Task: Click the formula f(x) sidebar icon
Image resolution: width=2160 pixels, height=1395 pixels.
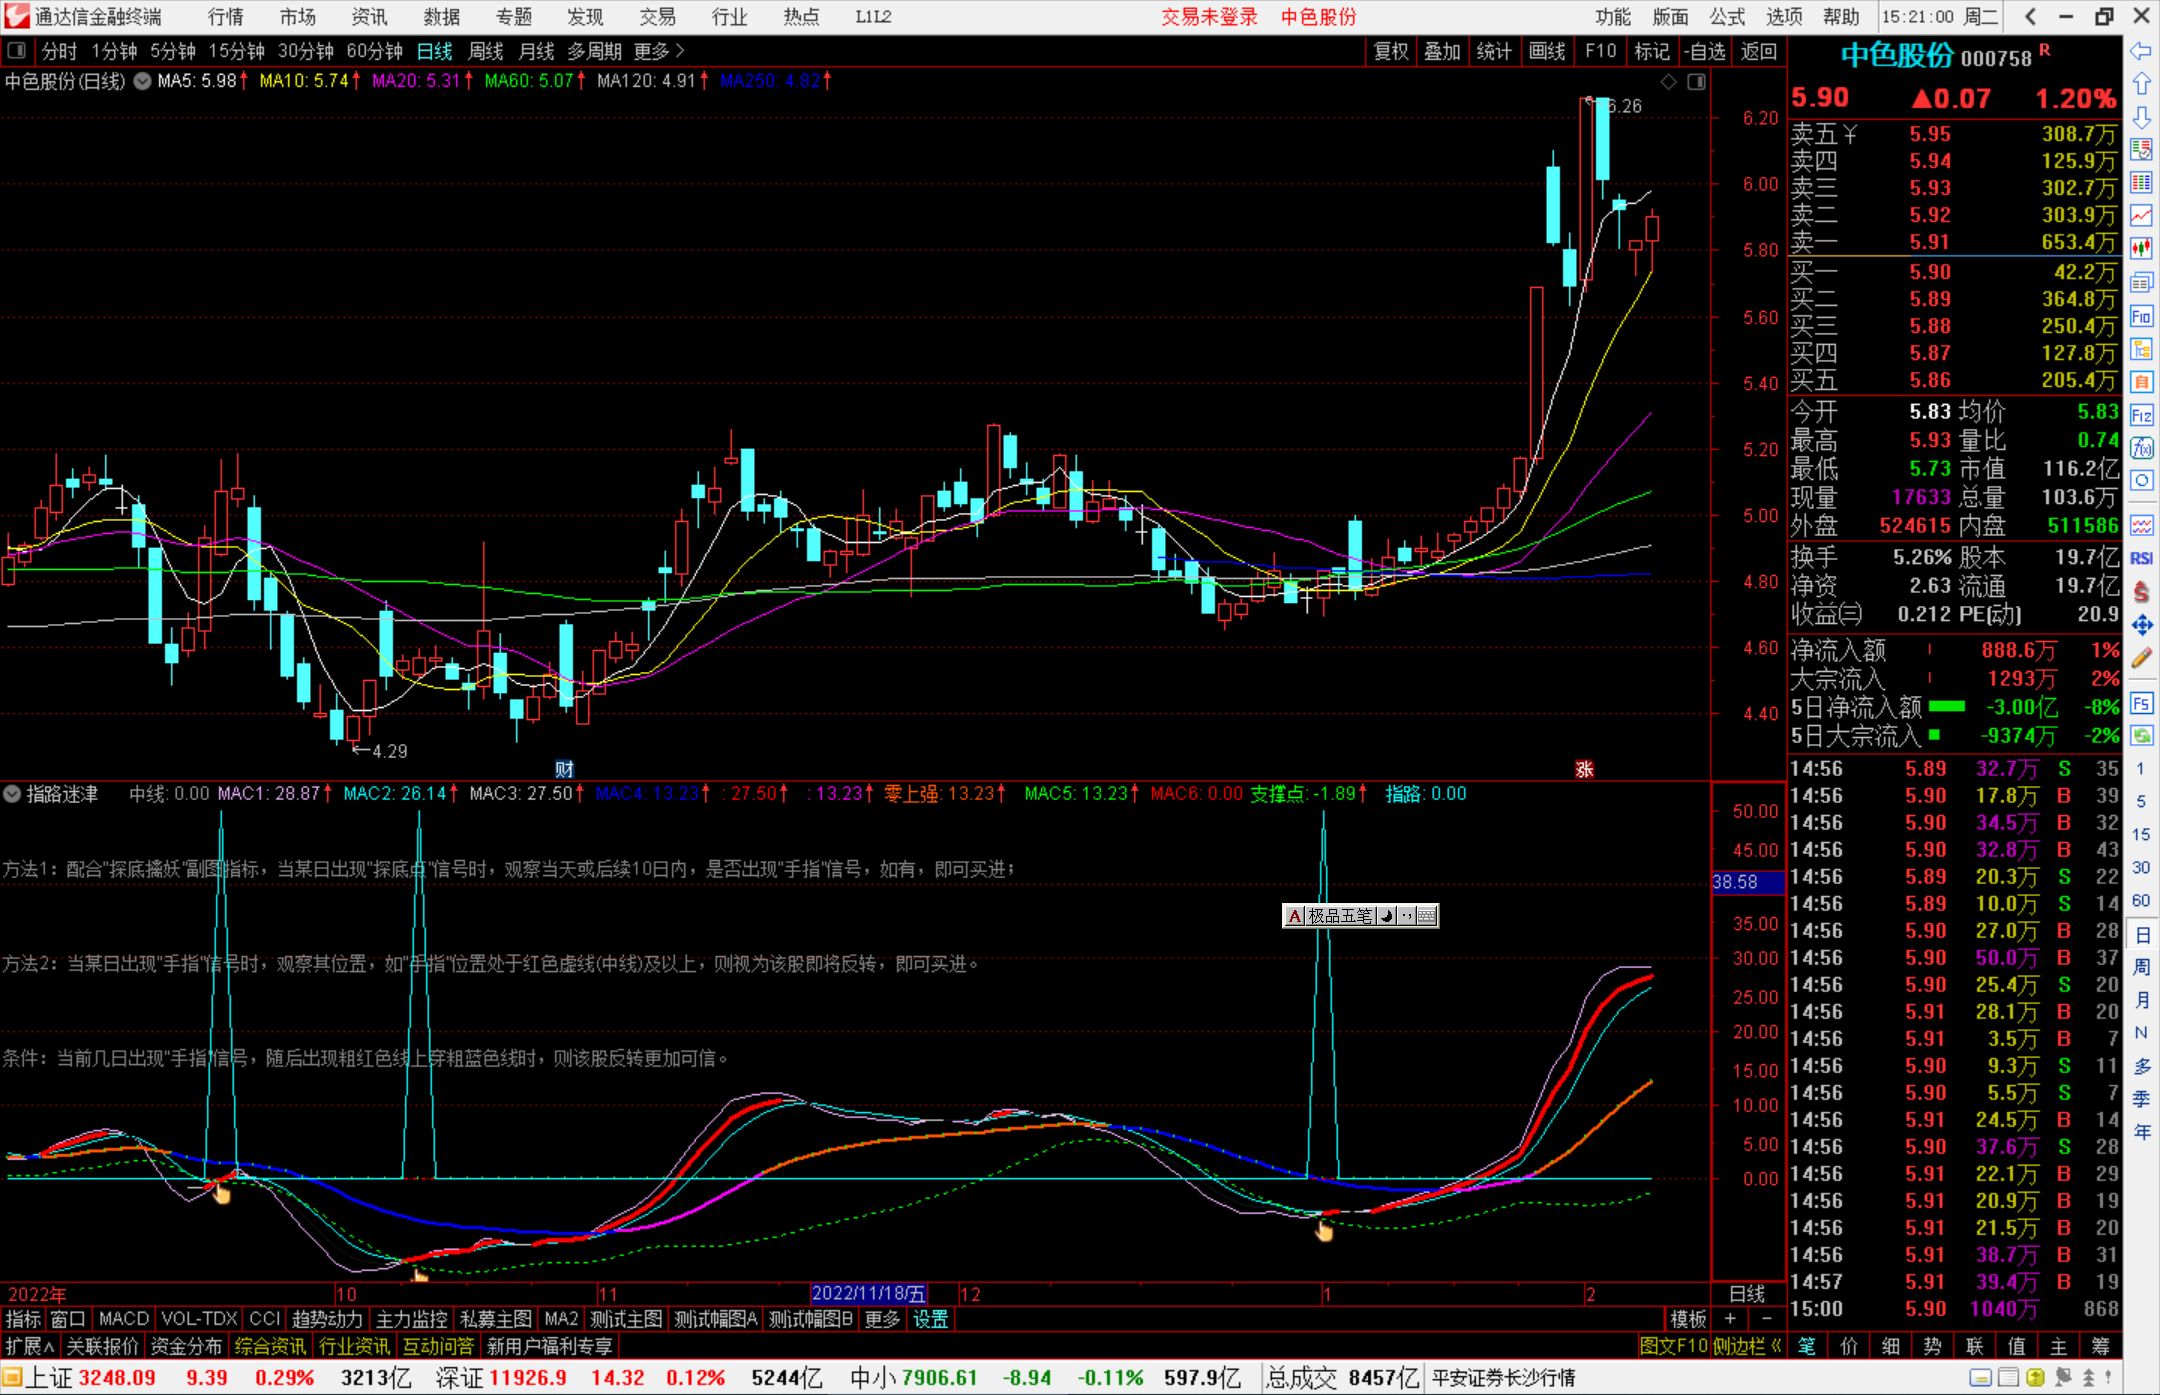Action: (x=2141, y=448)
